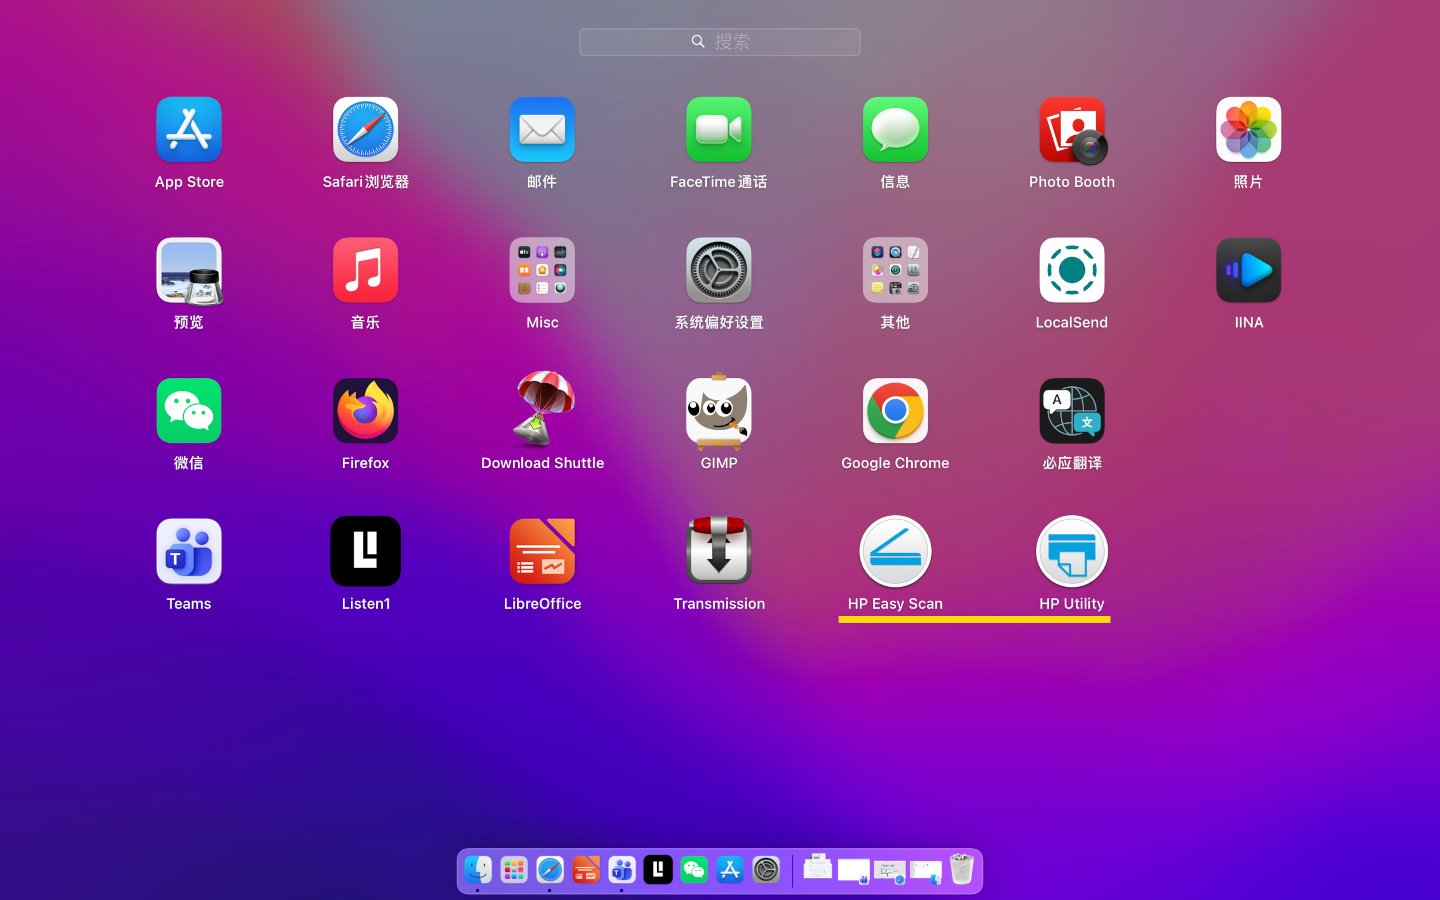
Task: Open WeChat from the Dock
Action: [694, 870]
